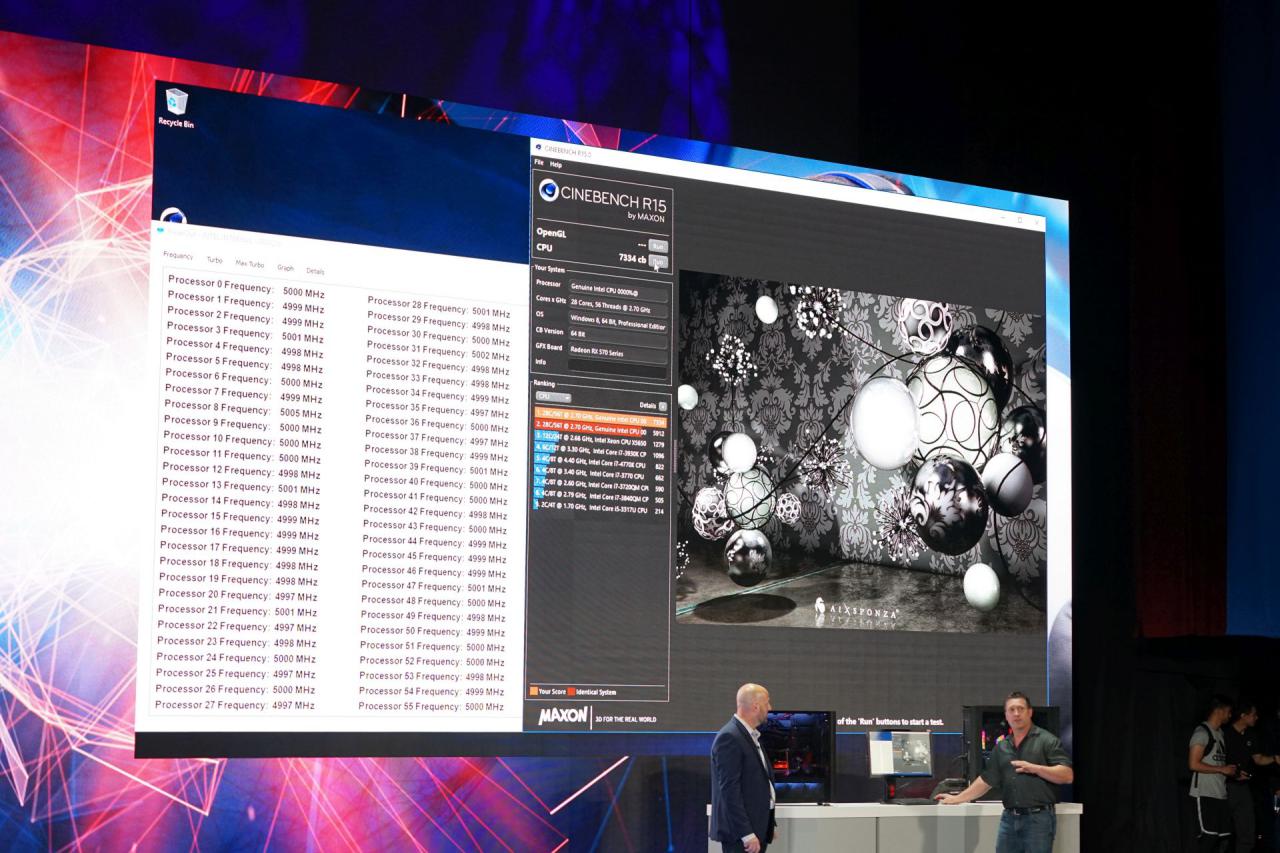Click 'Processor 14 Frequency' row
This screenshot has width=1280, height=853.
(241, 502)
